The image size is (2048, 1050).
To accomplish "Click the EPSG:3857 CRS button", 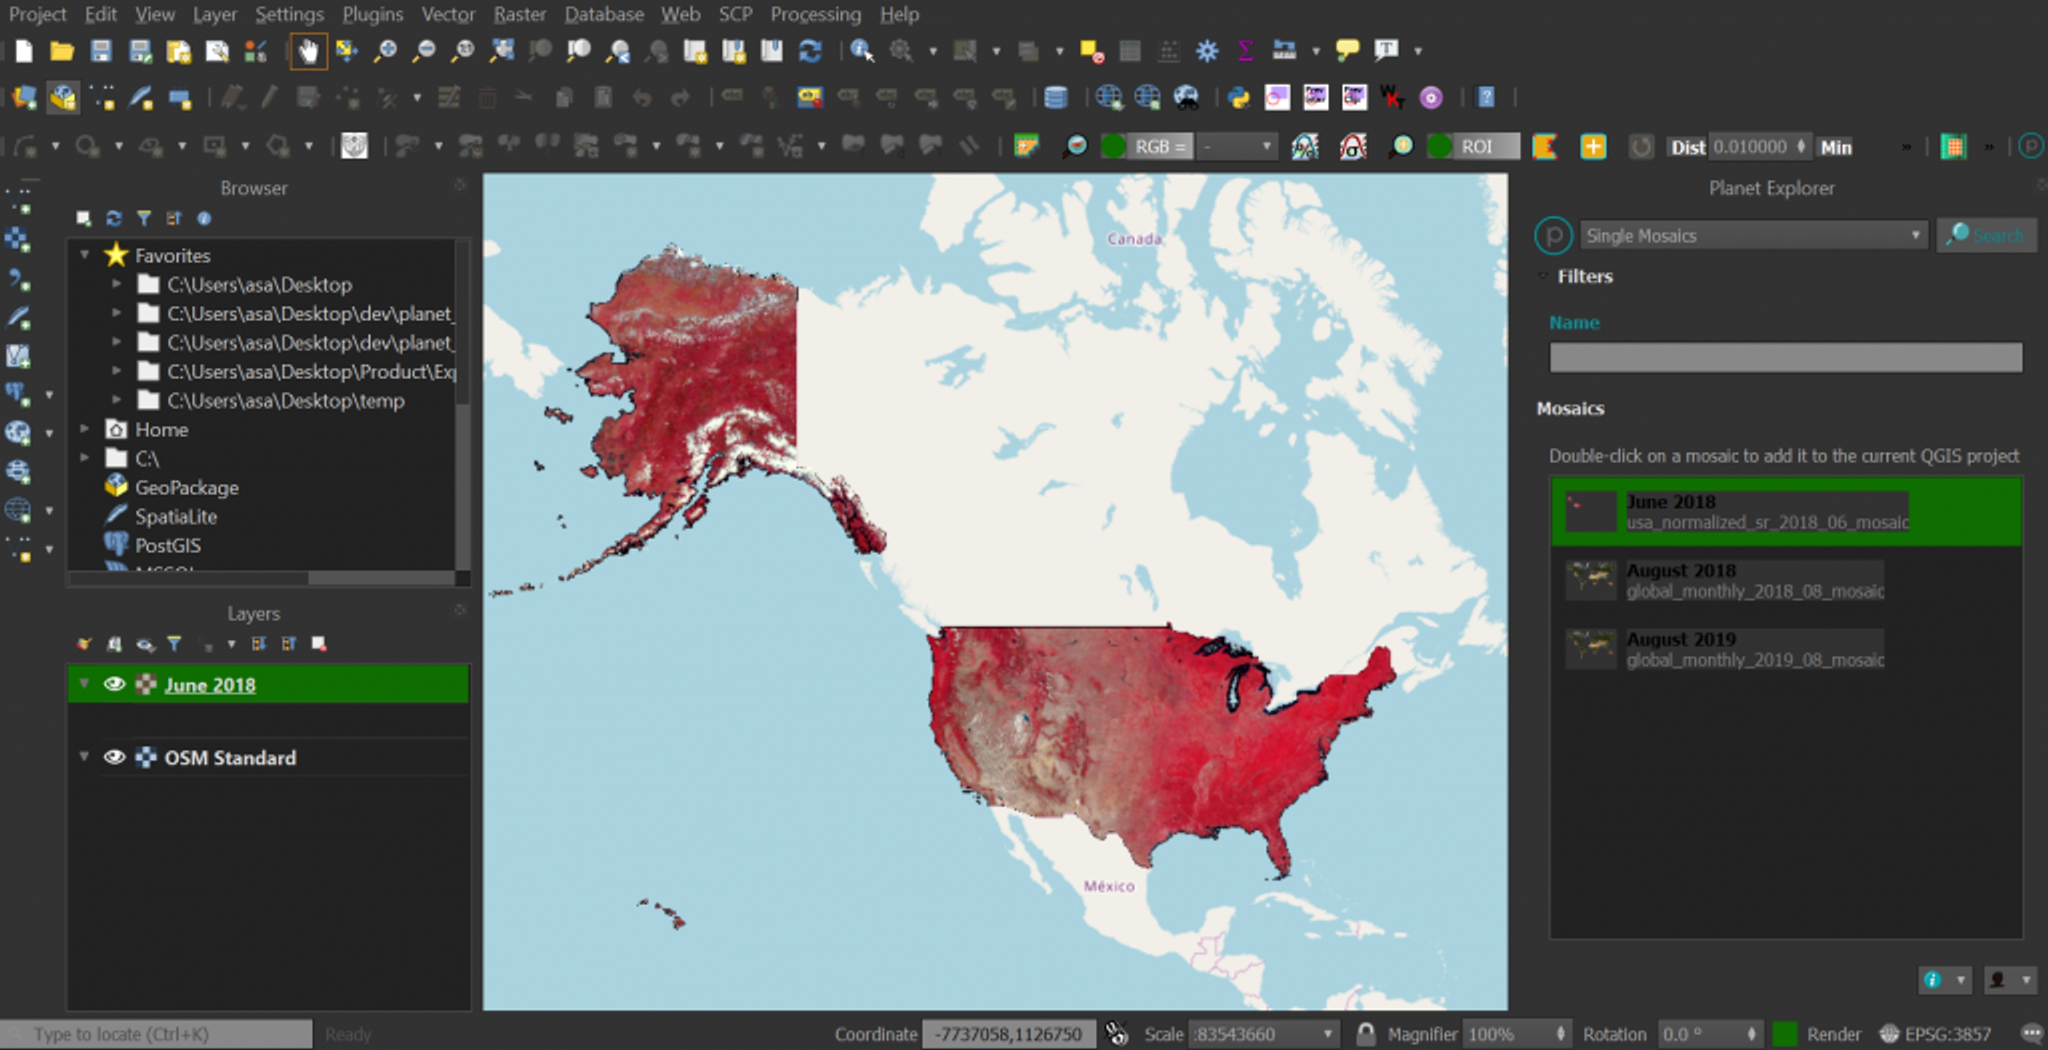I will tap(1937, 1034).
